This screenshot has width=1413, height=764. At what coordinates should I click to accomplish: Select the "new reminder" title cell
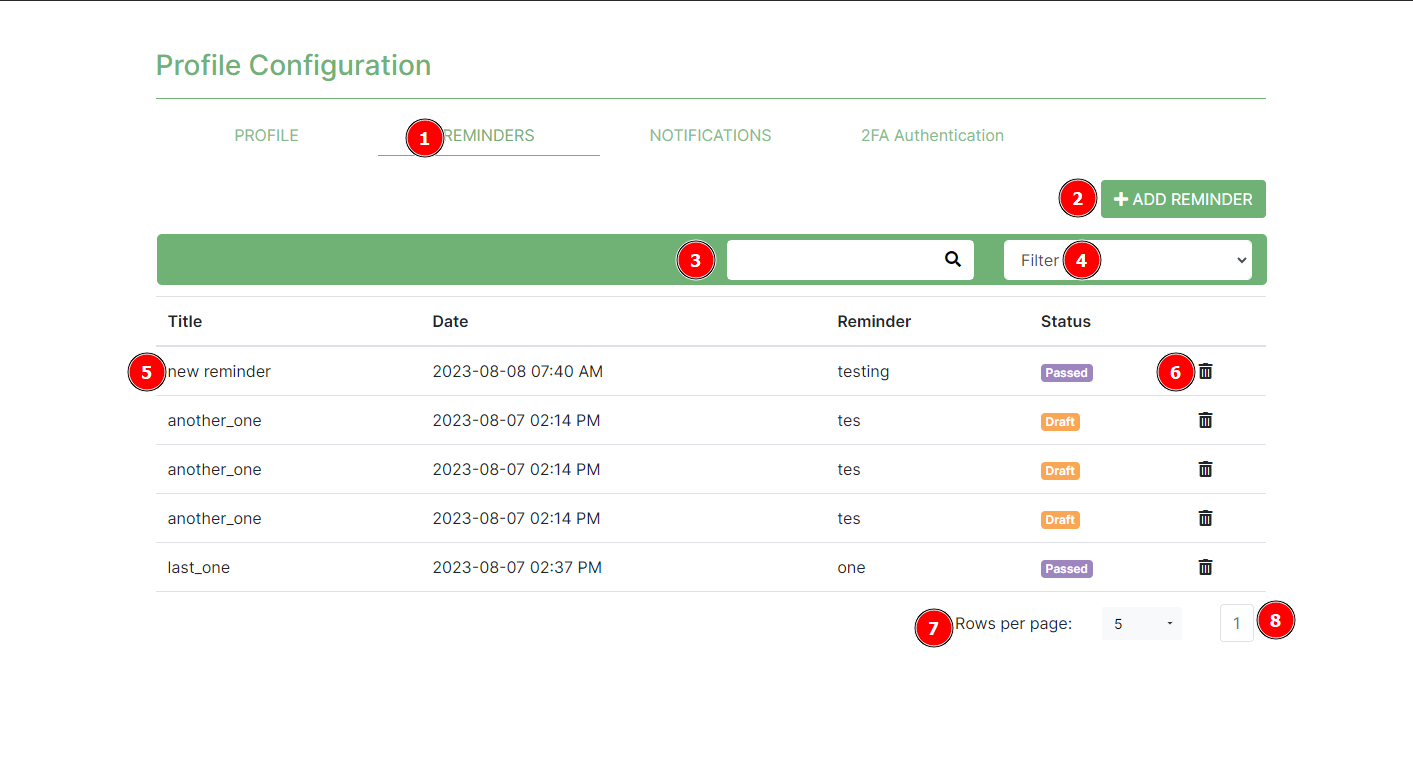point(219,371)
